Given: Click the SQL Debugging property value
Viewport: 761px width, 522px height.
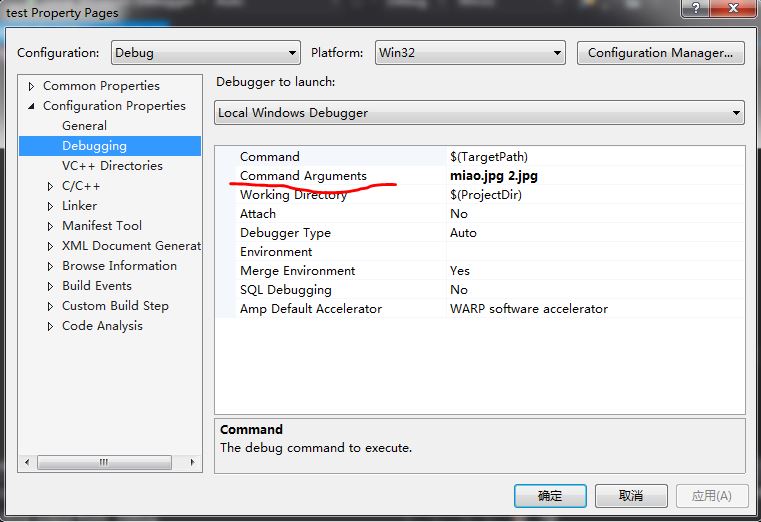Looking at the screenshot, I should [x=595, y=290].
